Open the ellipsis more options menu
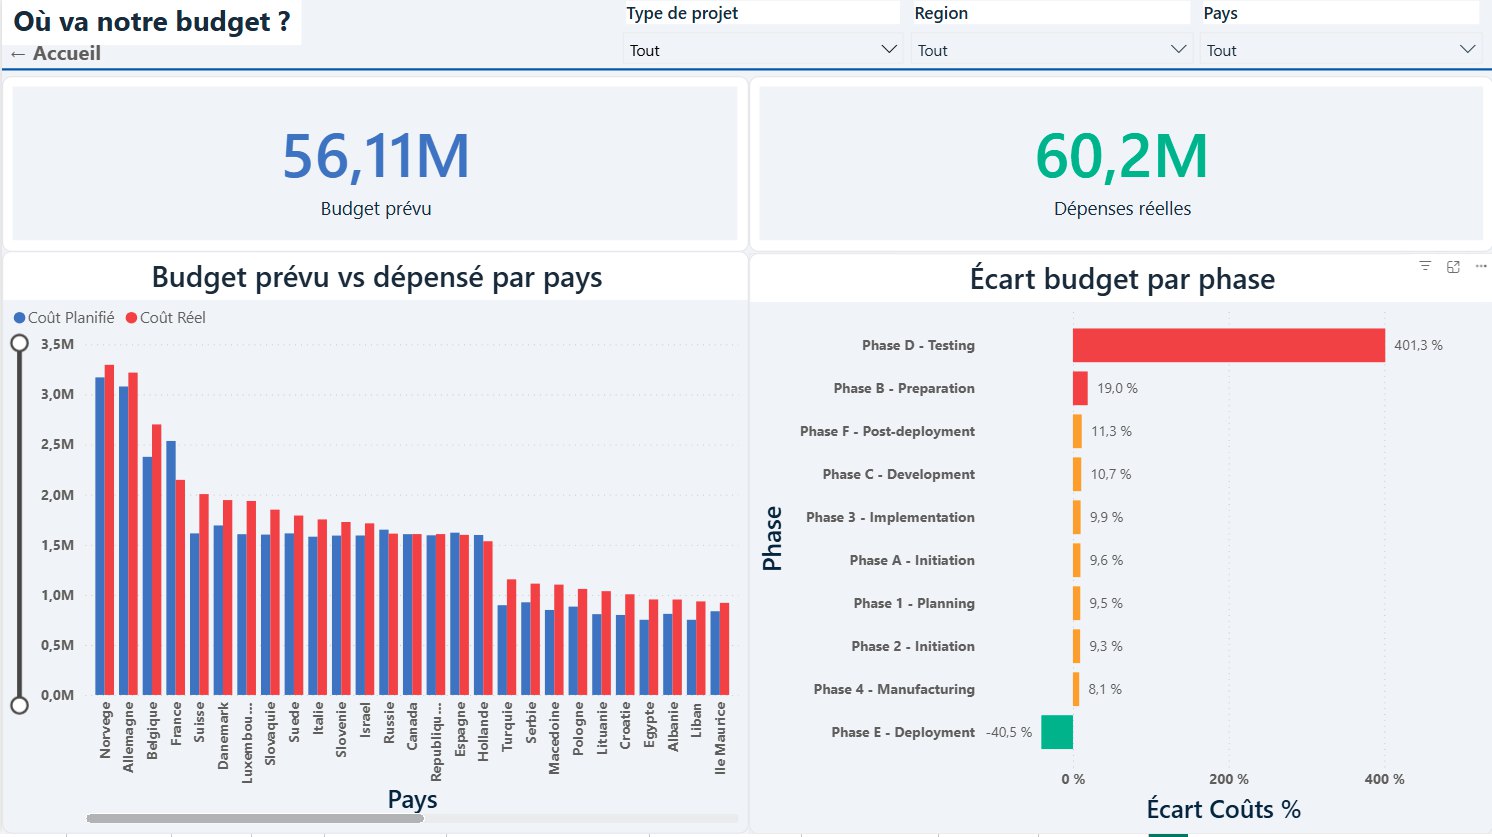This screenshot has width=1492, height=837. coord(1481,266)
